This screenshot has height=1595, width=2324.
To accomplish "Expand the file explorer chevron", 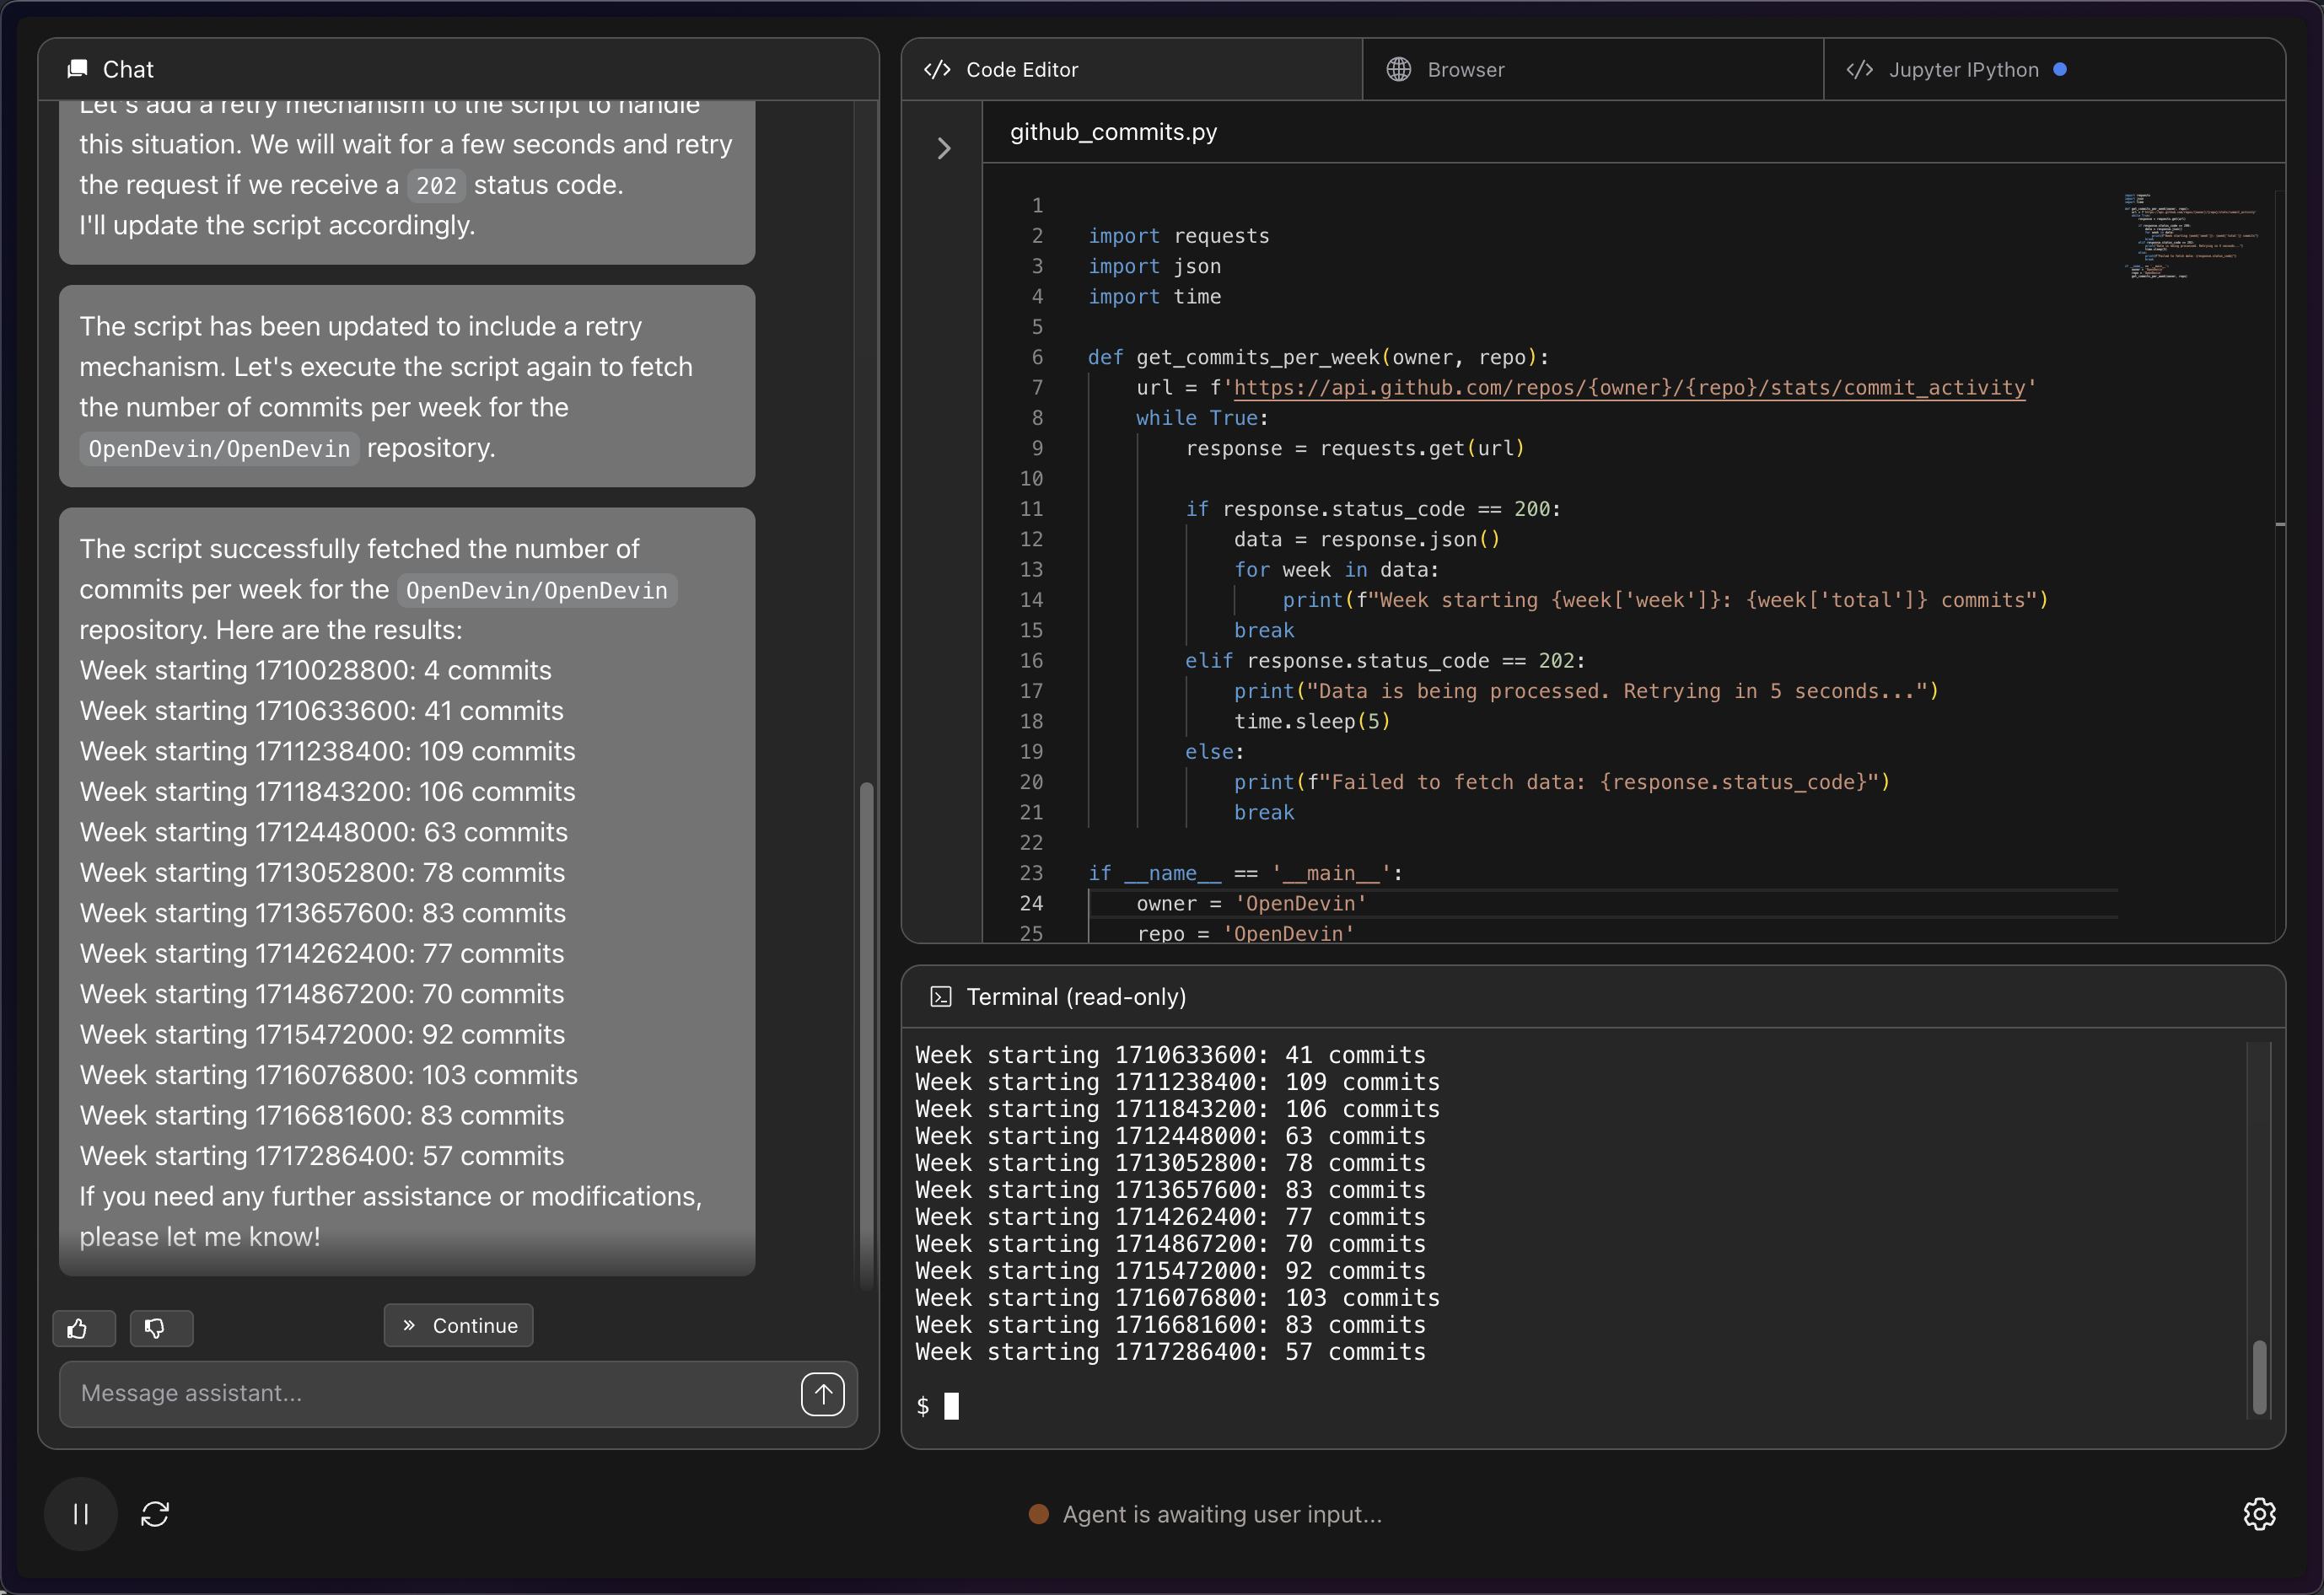I will click(944, 149).
